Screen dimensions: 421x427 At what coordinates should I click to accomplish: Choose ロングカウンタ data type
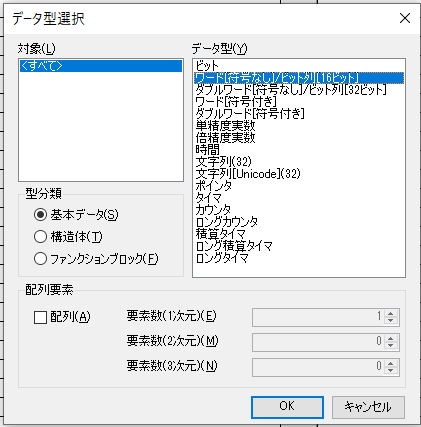(x=299, y=222)
